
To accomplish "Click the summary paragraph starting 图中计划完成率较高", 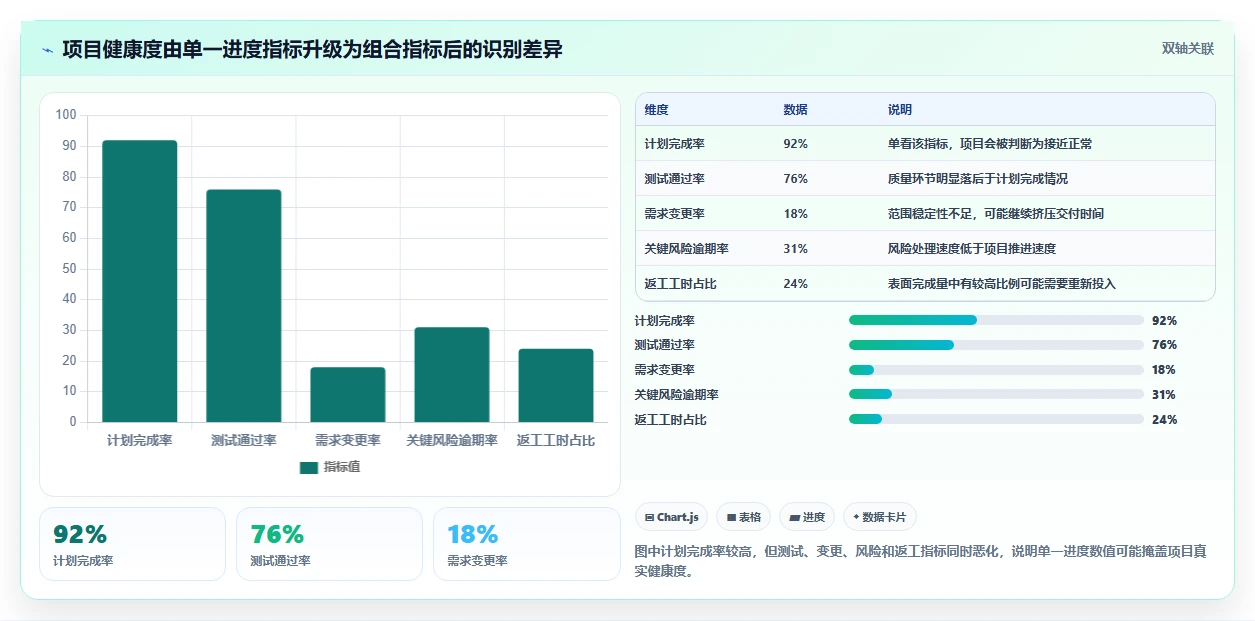I will pyautogui.click(x=920, y=562).
